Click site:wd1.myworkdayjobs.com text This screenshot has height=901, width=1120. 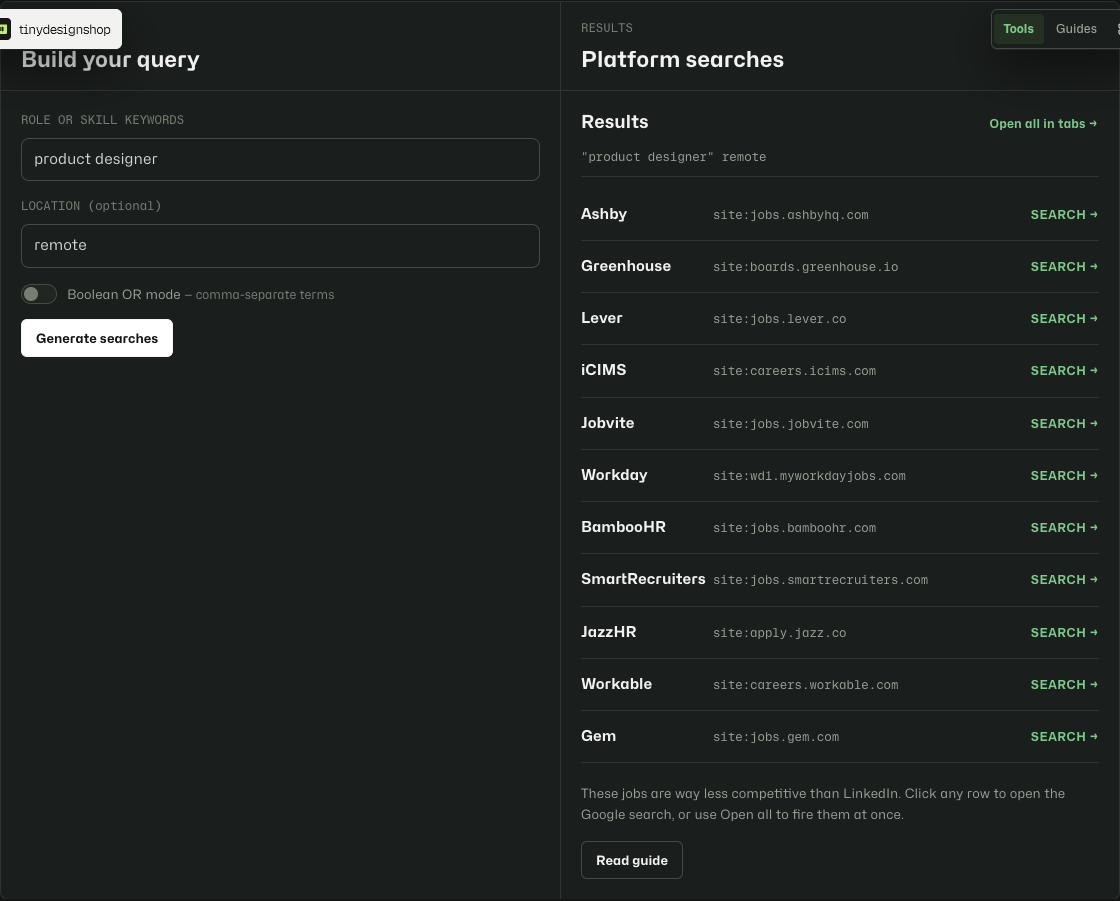pyautogui.click(x=809, y=477)
